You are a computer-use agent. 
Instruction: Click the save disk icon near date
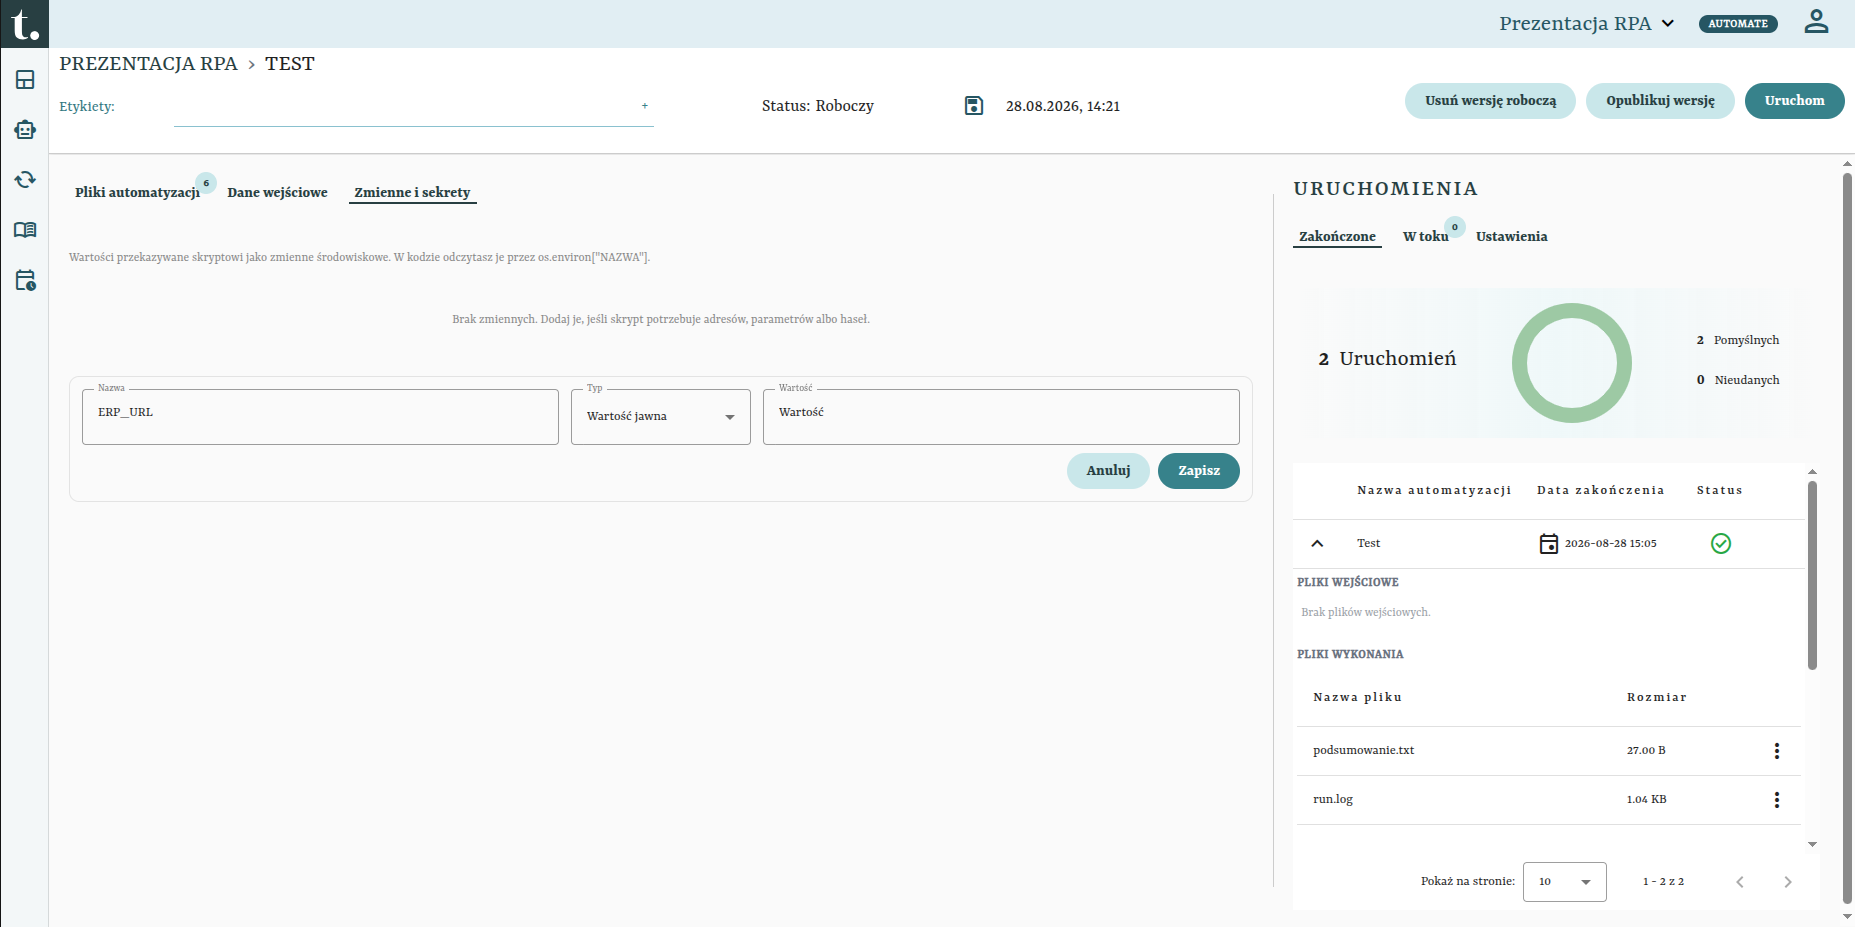[974, 106]
